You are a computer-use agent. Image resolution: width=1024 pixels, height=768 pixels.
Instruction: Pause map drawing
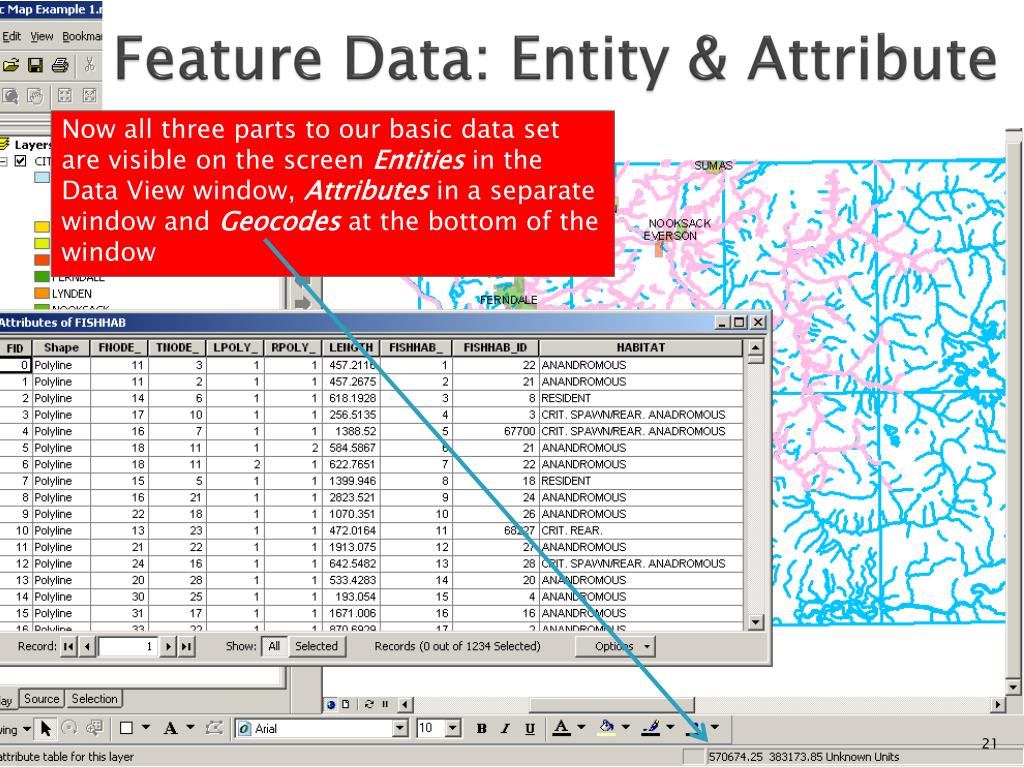click(385, 704)
